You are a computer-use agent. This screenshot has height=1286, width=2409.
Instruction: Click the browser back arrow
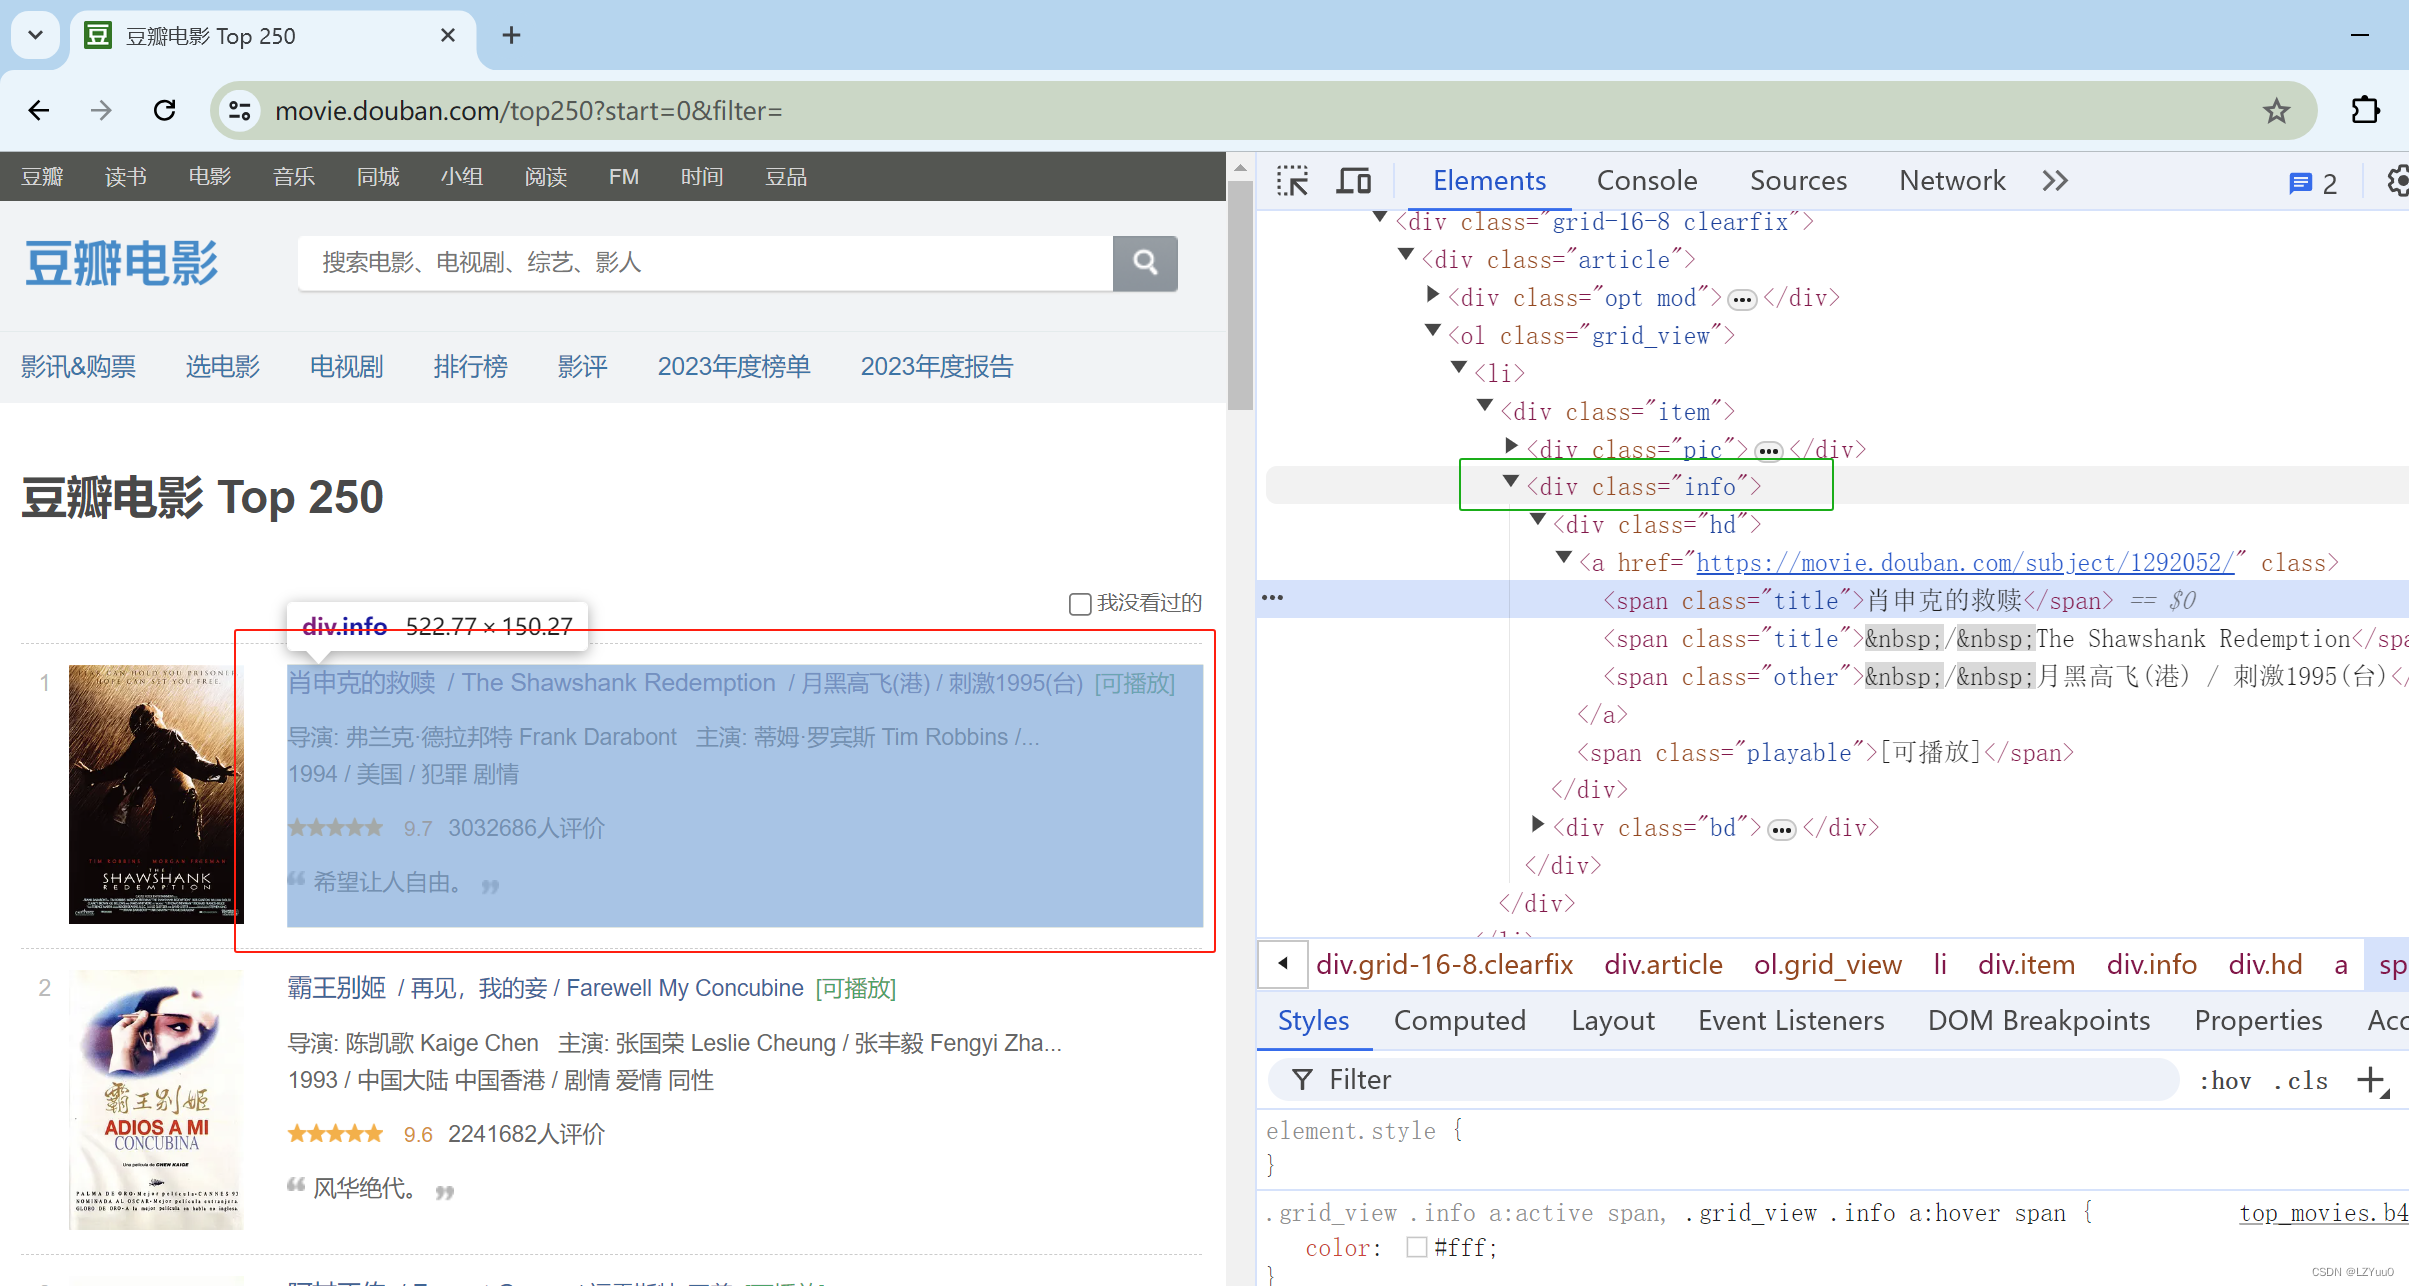click(39, 110)
